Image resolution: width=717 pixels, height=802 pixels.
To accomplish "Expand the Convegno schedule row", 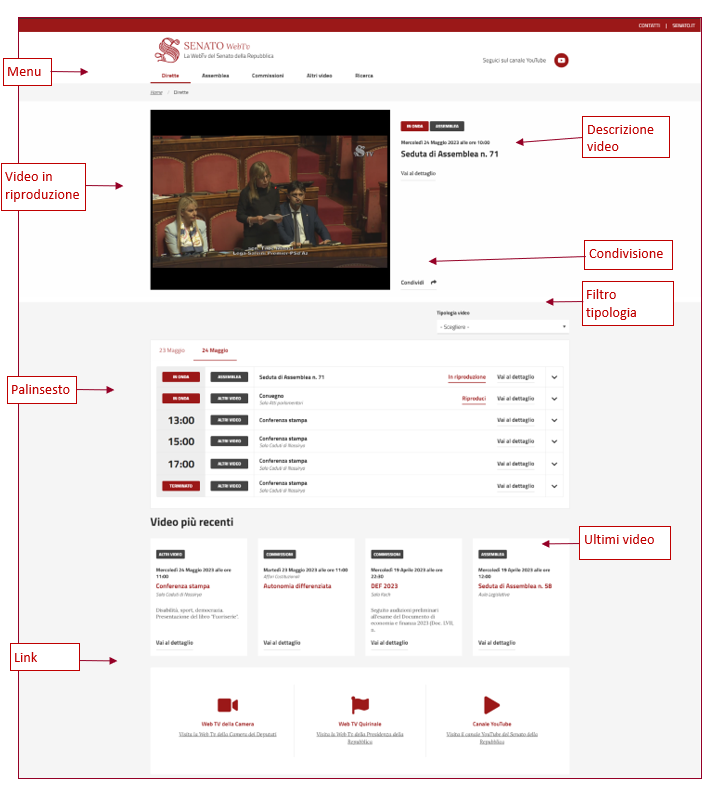I will [554, 399].
